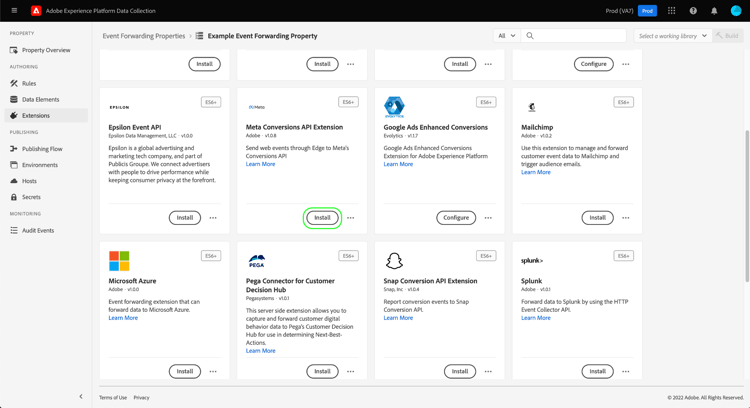Open the Terms of Use link

(113, 397)
